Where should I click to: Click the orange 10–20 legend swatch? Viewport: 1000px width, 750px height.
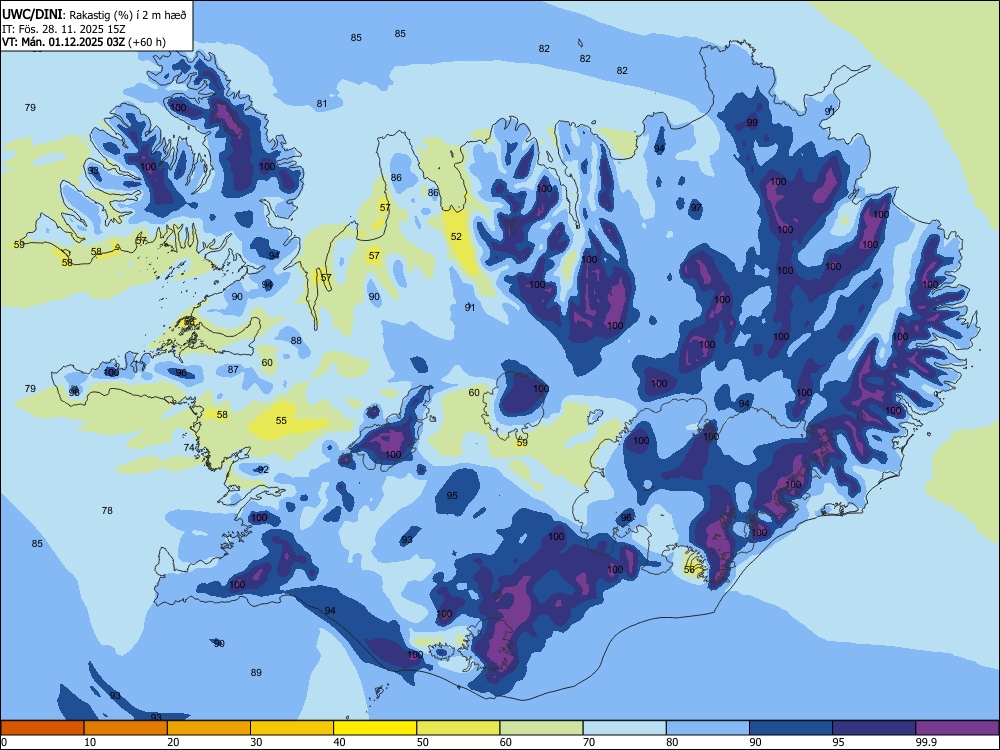pos(126,728)
